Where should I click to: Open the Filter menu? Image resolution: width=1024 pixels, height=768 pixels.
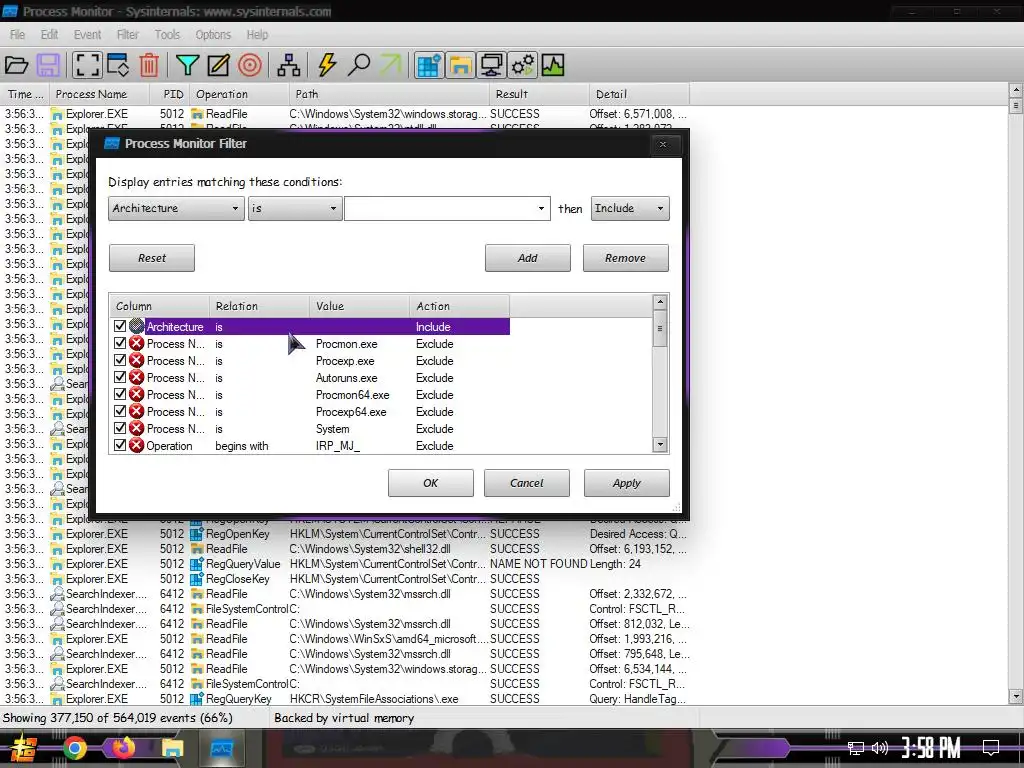click(x=127, y=35)
